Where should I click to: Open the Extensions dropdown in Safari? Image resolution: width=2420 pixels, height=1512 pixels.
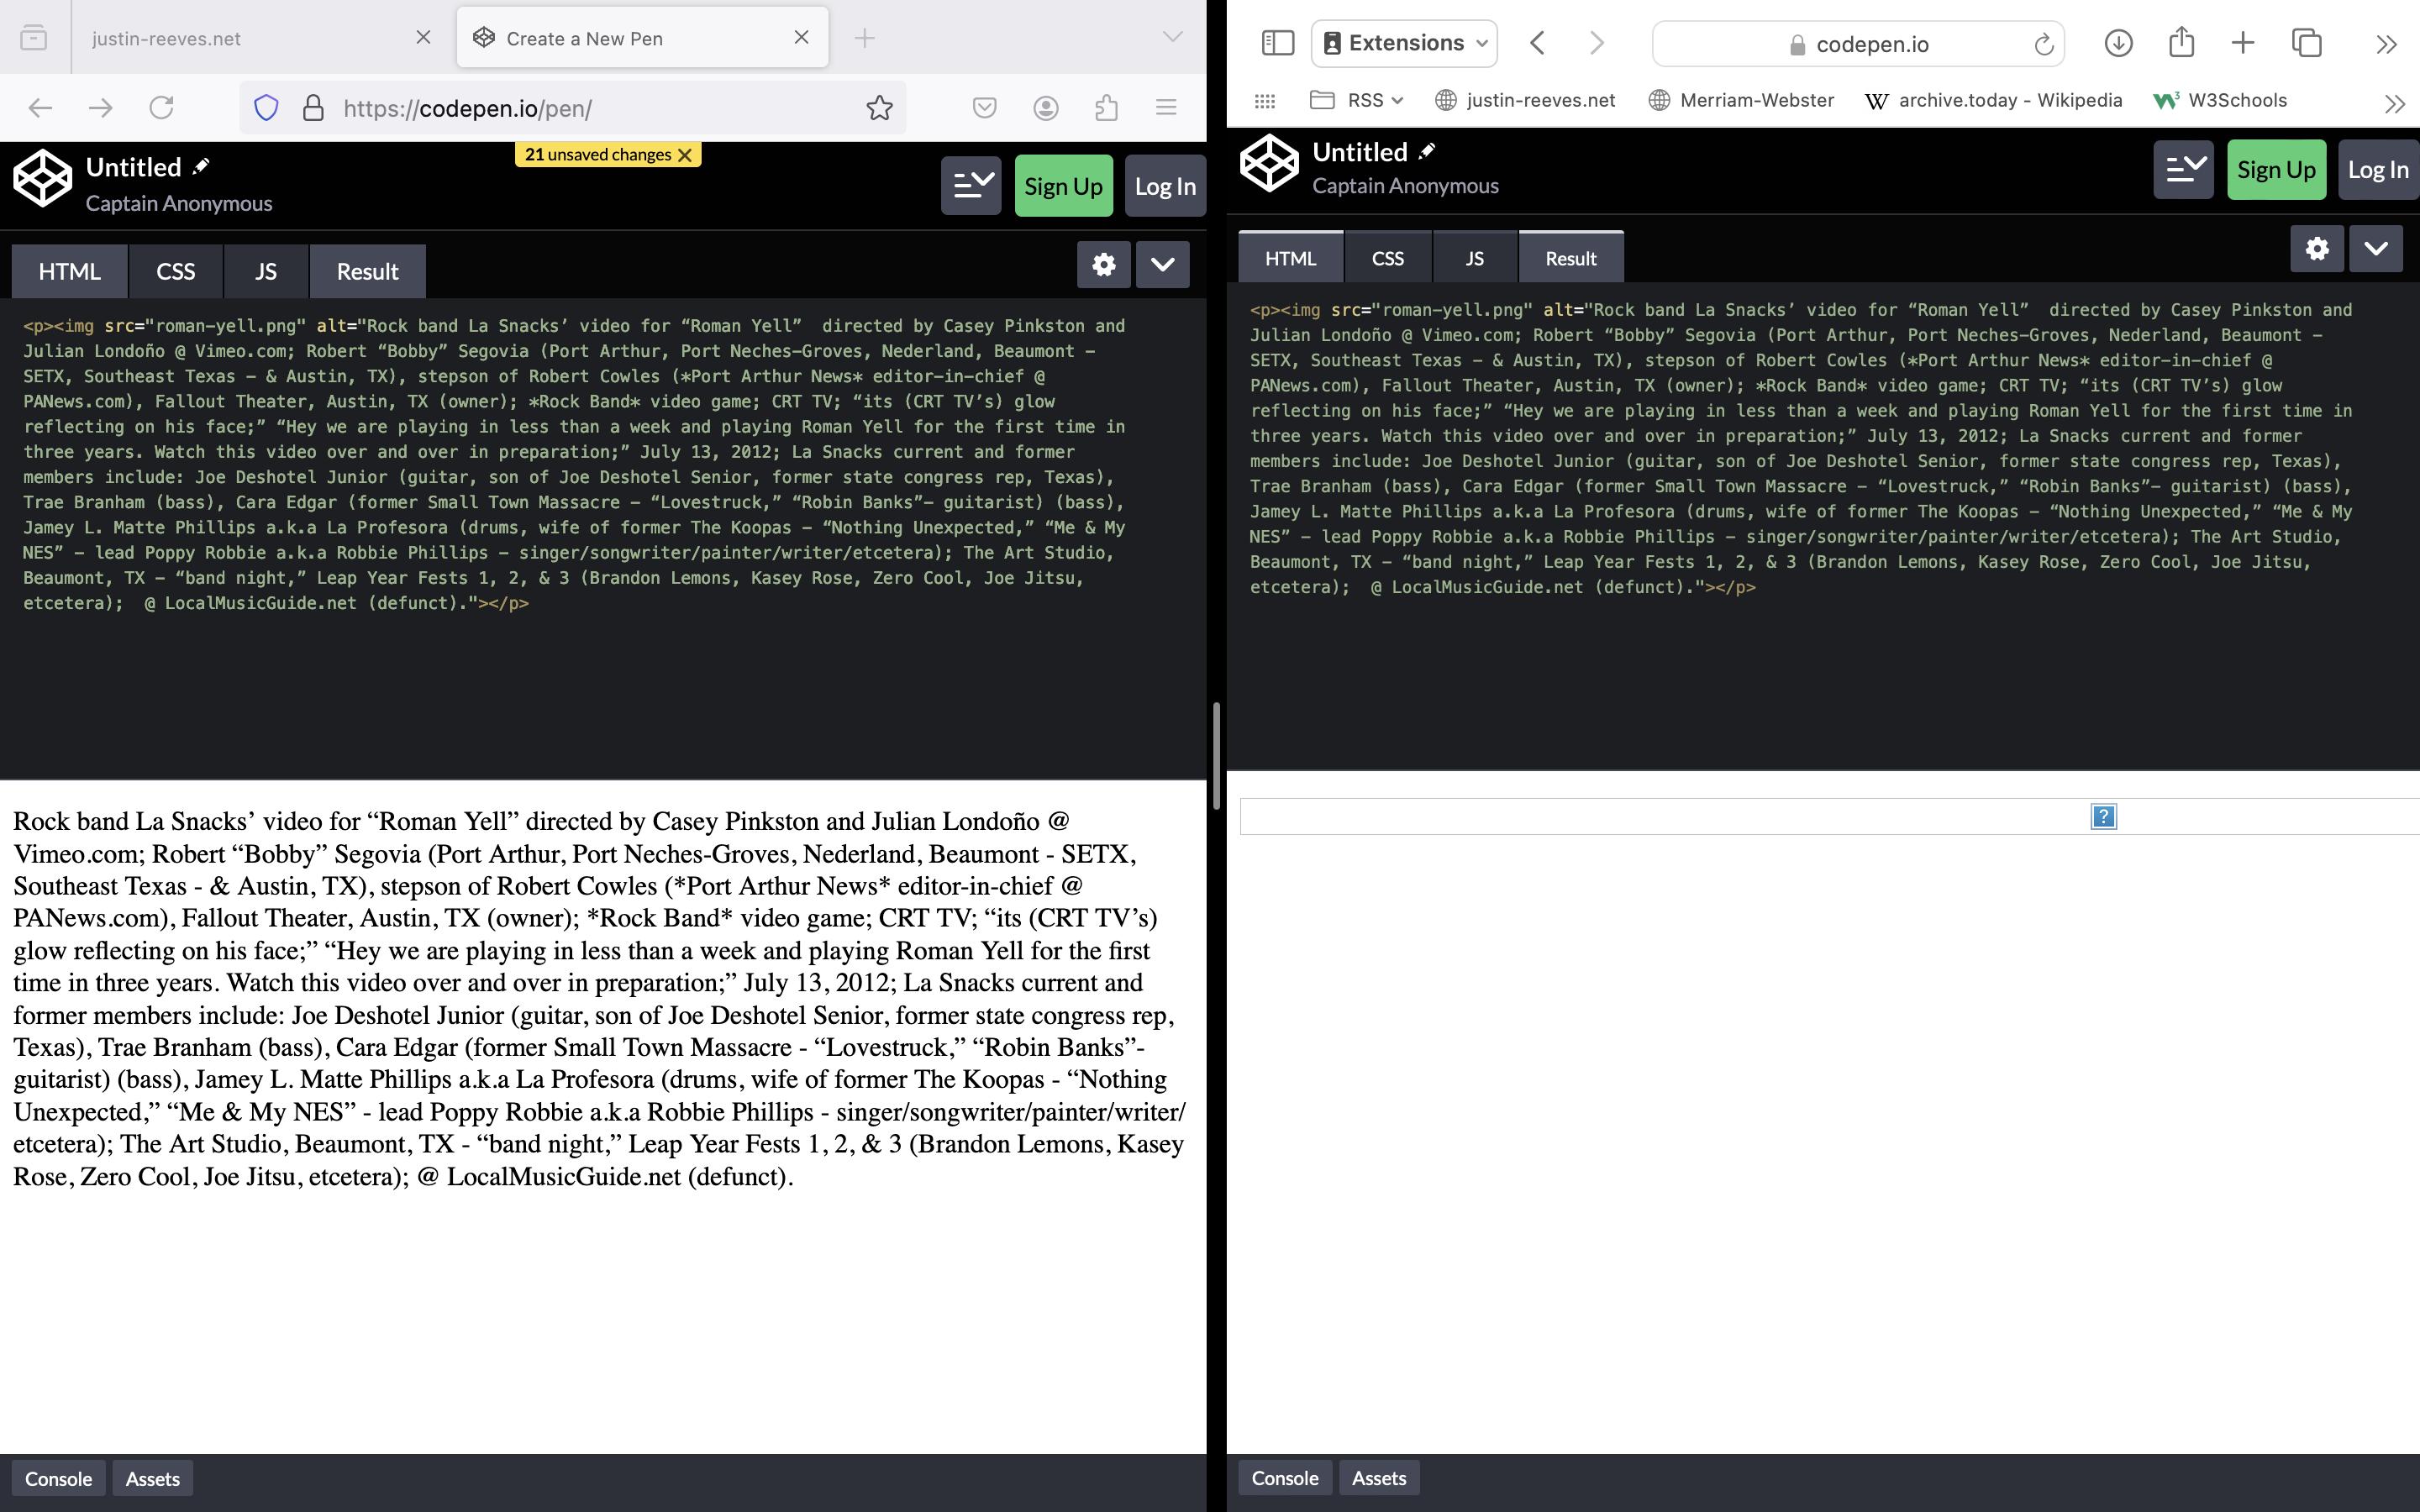(1402, 42)
